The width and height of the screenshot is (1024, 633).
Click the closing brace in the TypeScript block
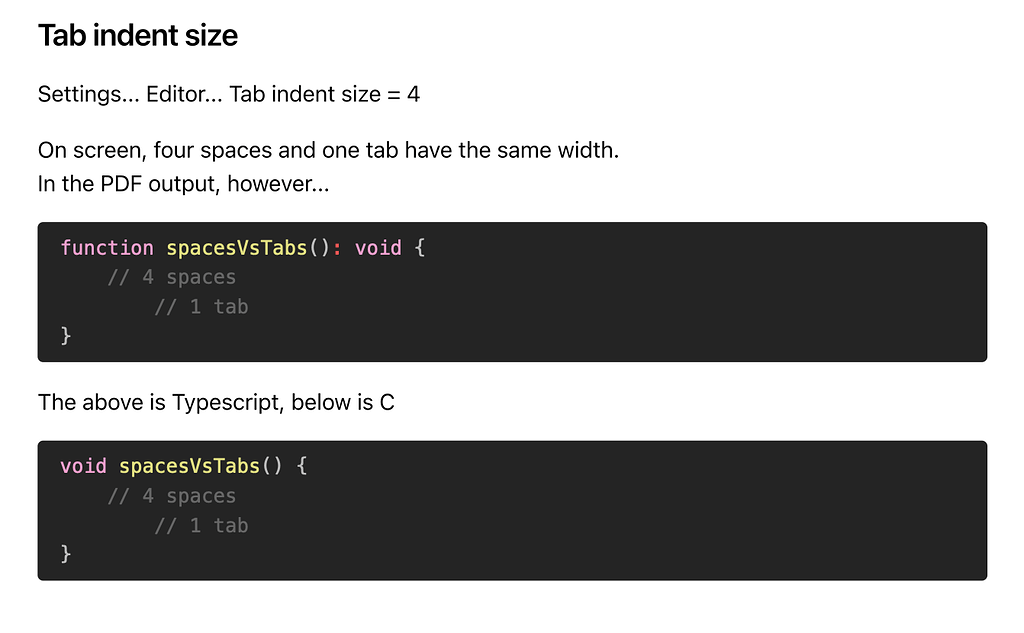66,336
